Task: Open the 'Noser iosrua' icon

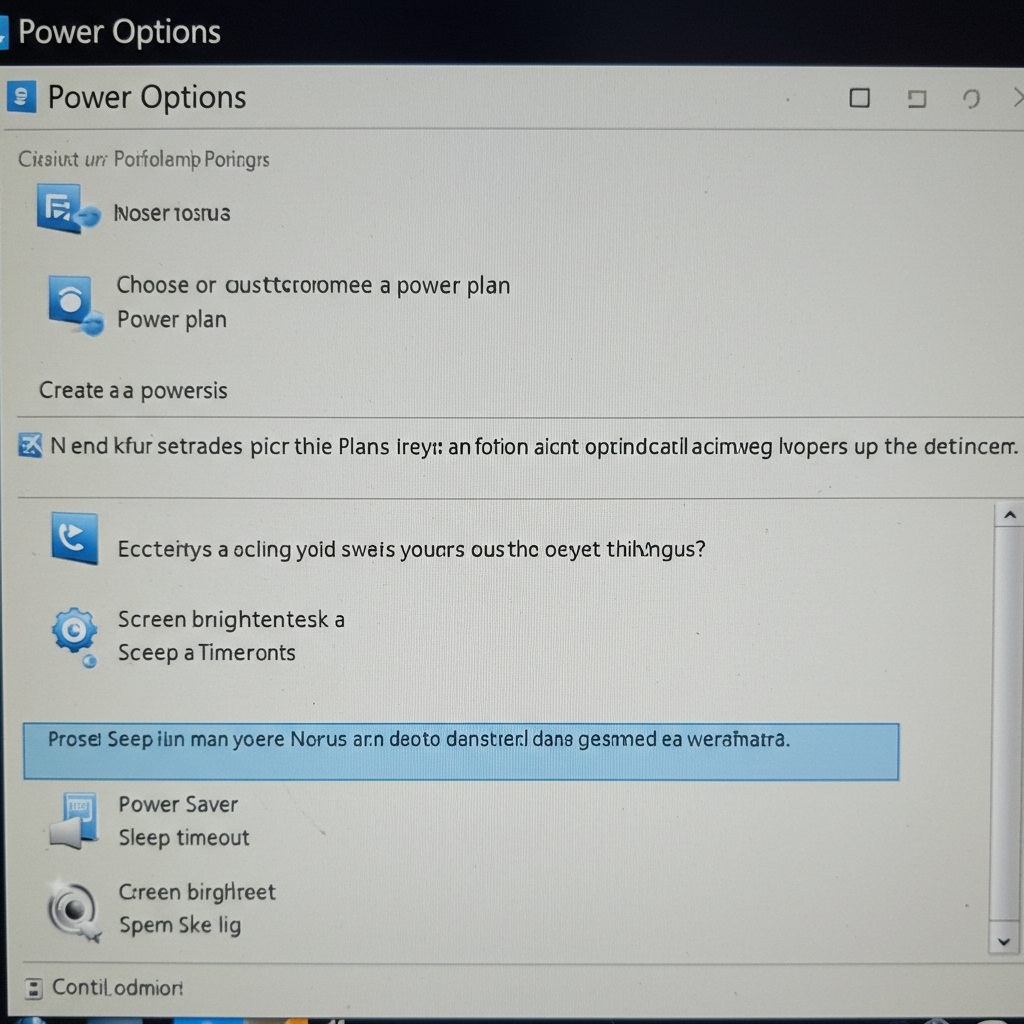Action: click(x=67, y=209)
